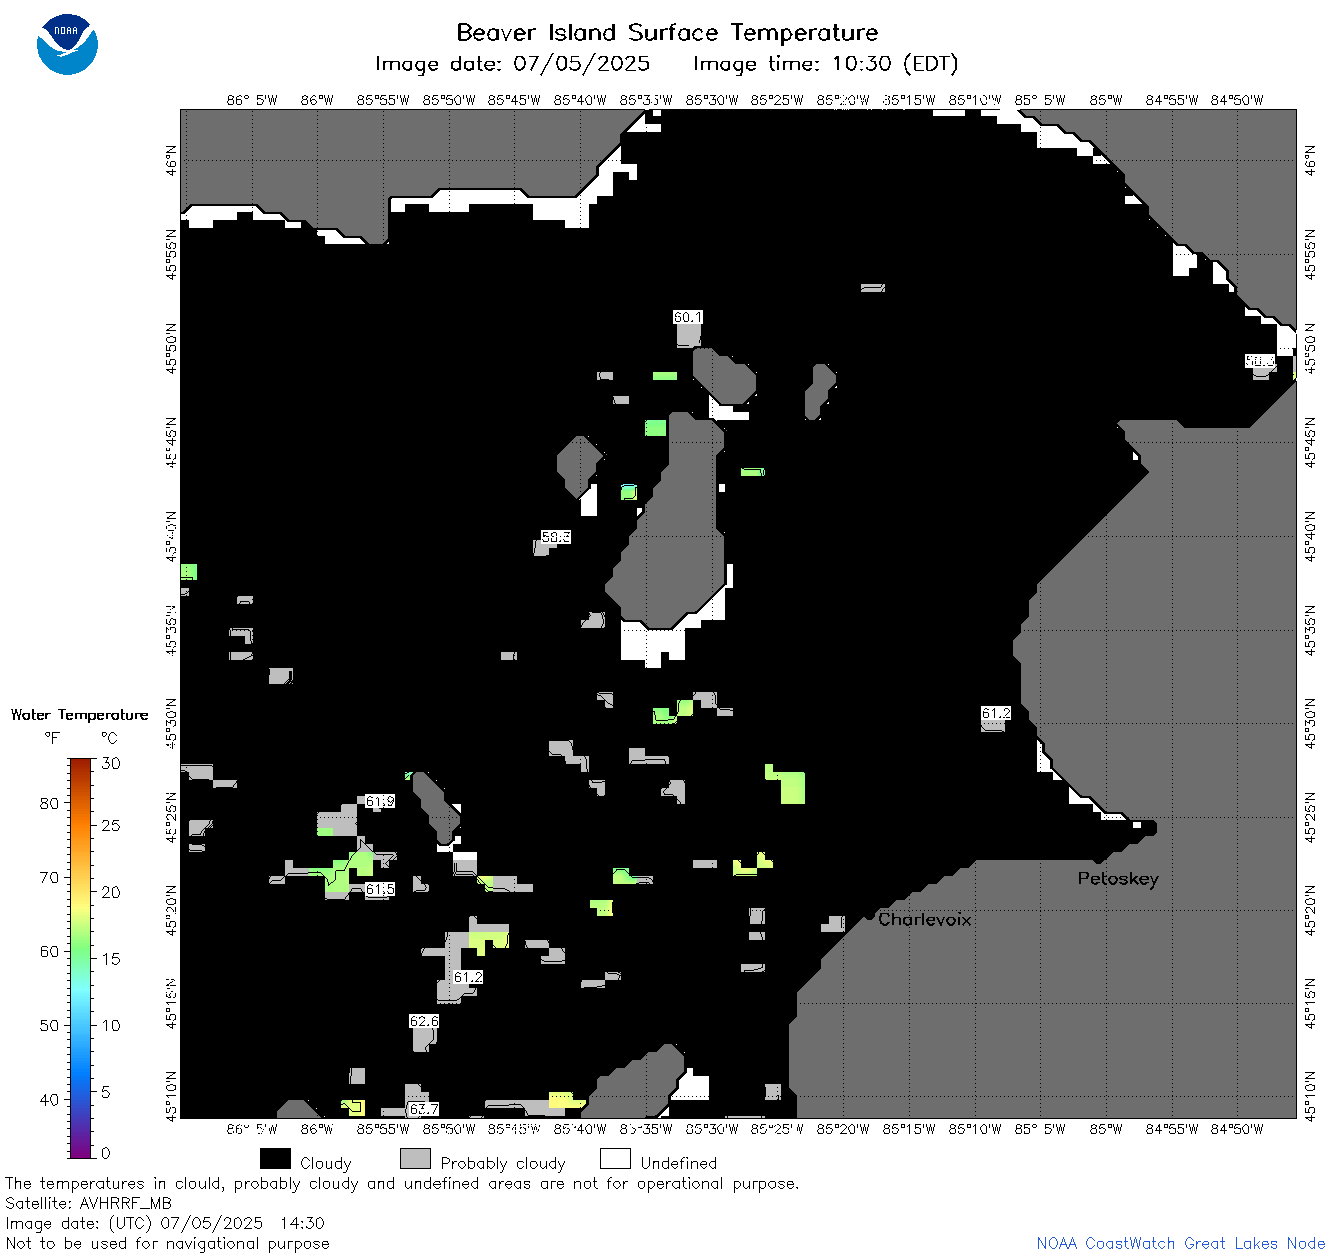Click the 'Probably cloudy' legend text

pyautogui.click(x=503, y=1163)
